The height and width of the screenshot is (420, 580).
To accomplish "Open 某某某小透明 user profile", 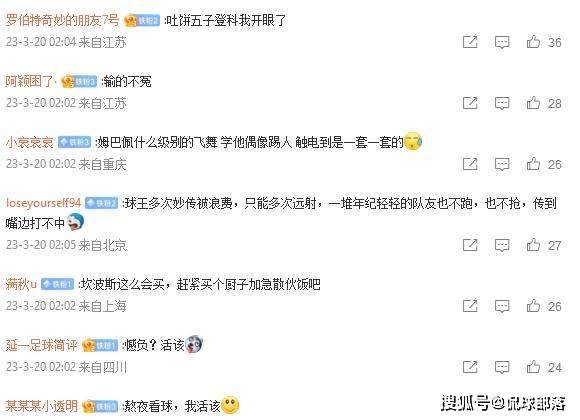I will [41, 406].
